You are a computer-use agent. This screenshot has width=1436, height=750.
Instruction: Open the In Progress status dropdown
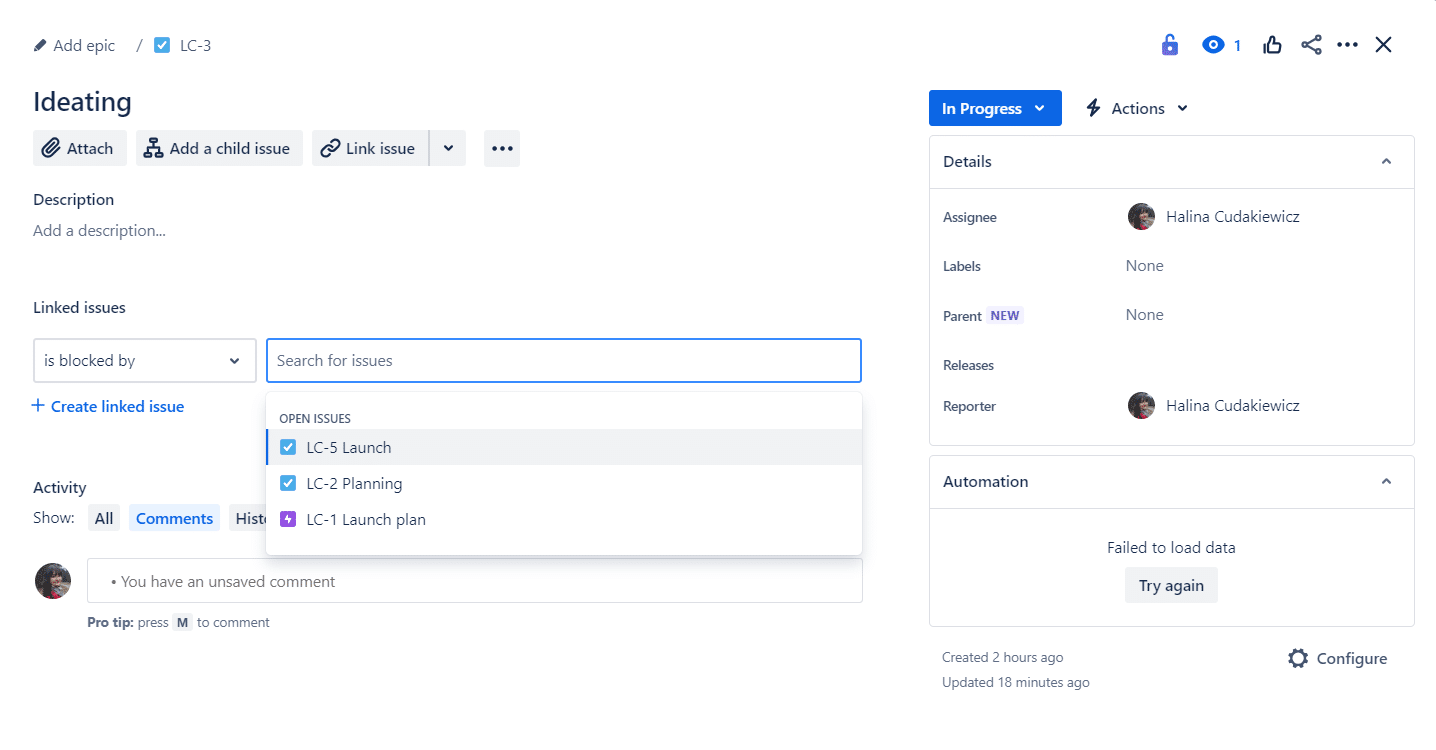pyautogui.click(x=994, y=108)
